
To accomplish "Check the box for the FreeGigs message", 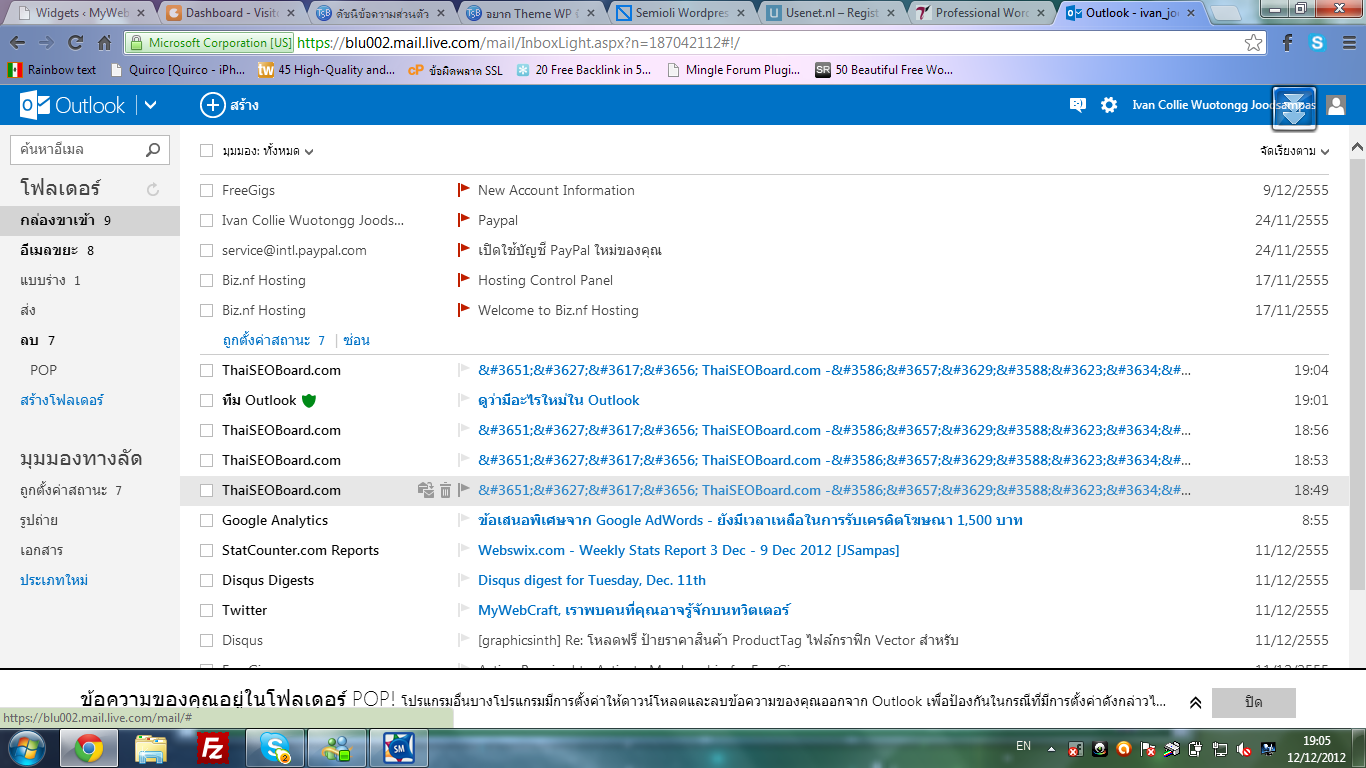I will pos(206,190).
